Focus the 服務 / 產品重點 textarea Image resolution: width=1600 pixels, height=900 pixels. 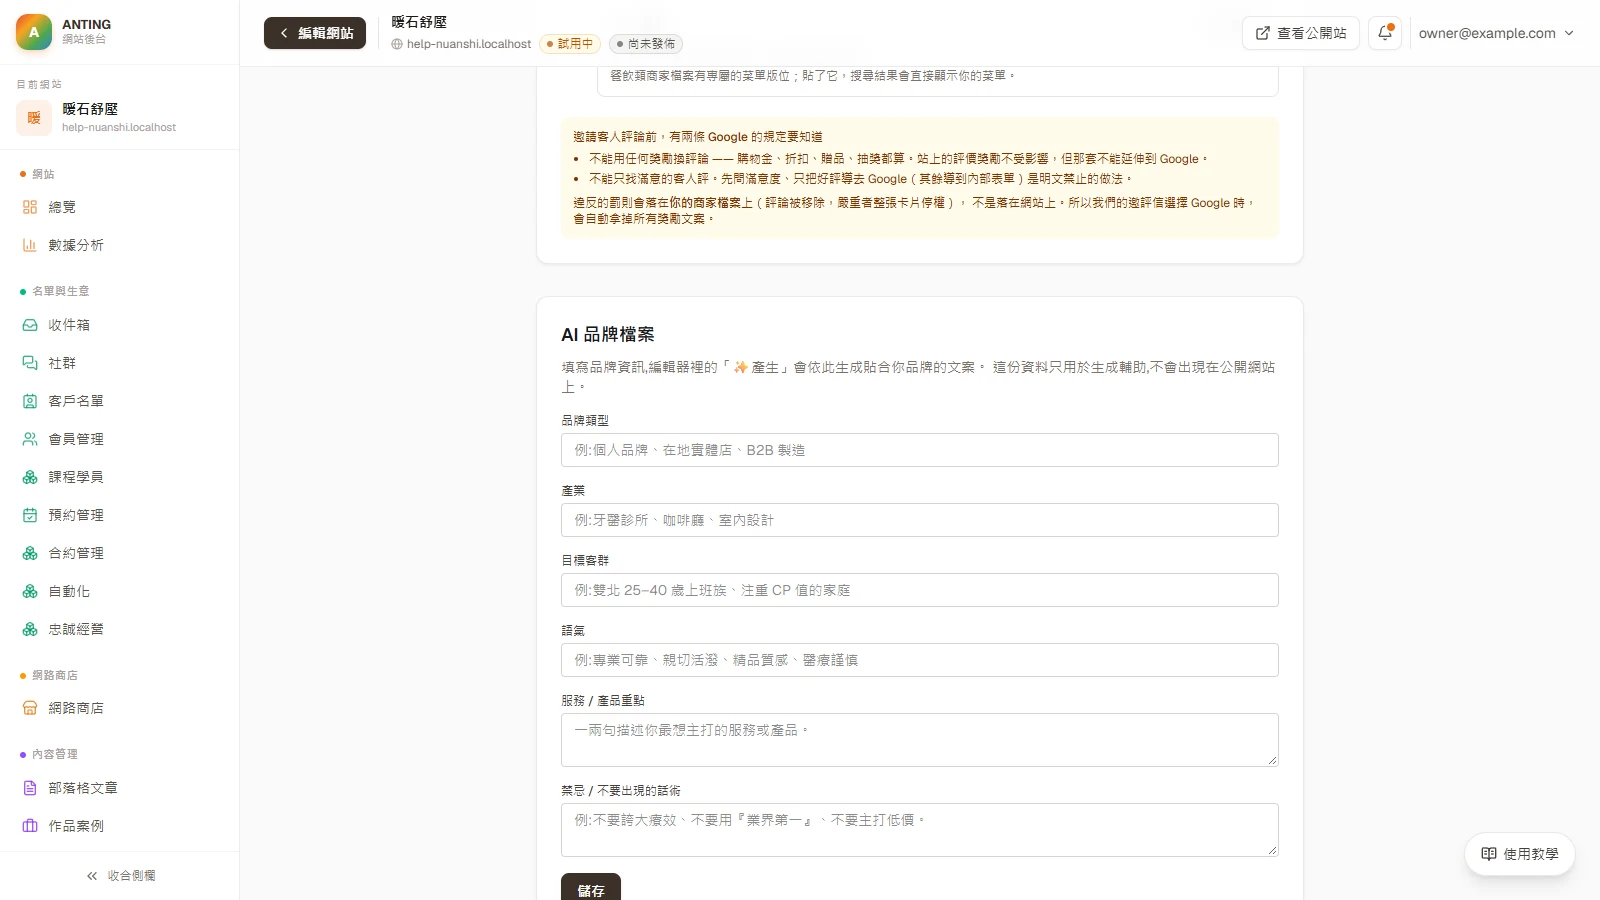click(920, 740)
